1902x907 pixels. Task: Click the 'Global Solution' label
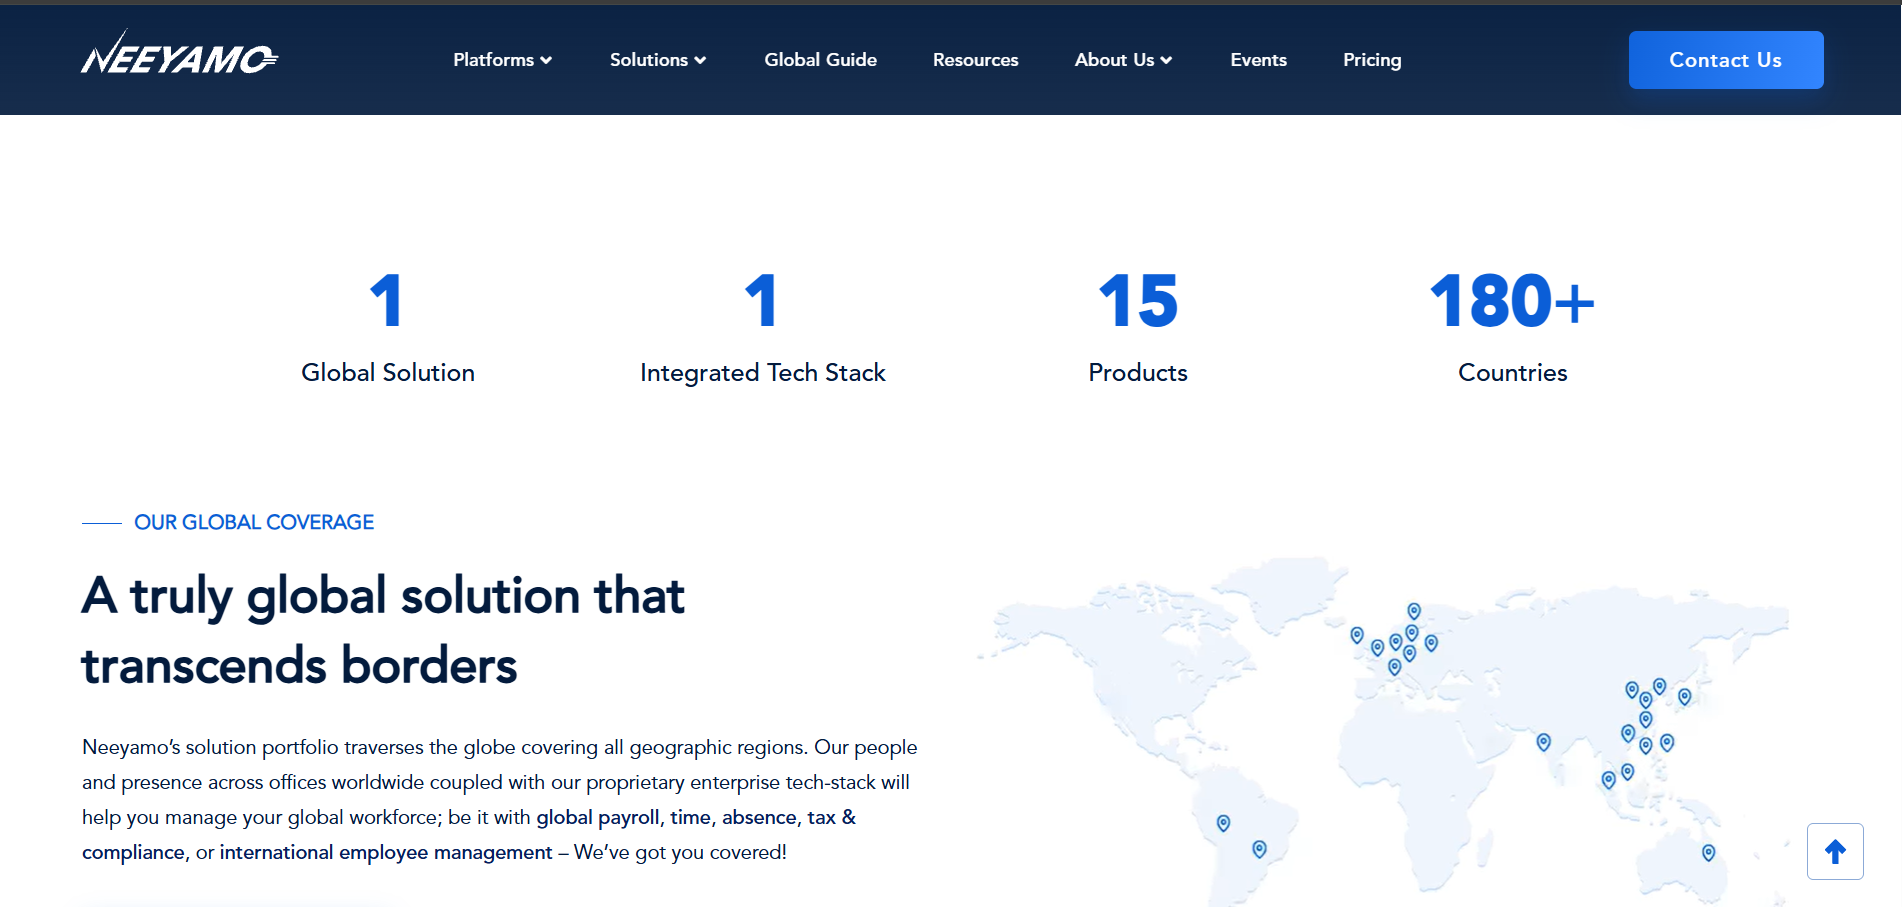click(x=388, y=372)
